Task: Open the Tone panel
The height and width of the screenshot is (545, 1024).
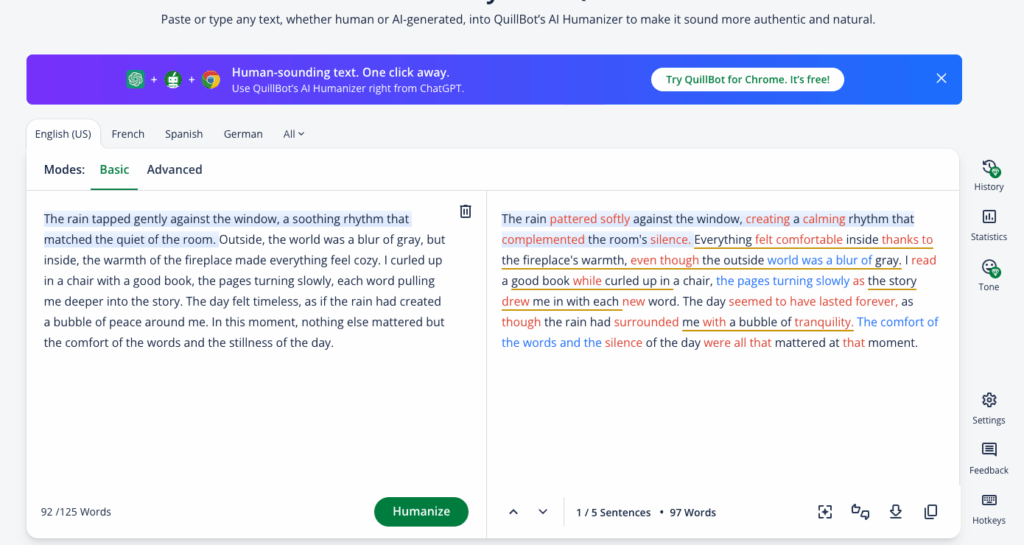Action: tap(989, 275)
